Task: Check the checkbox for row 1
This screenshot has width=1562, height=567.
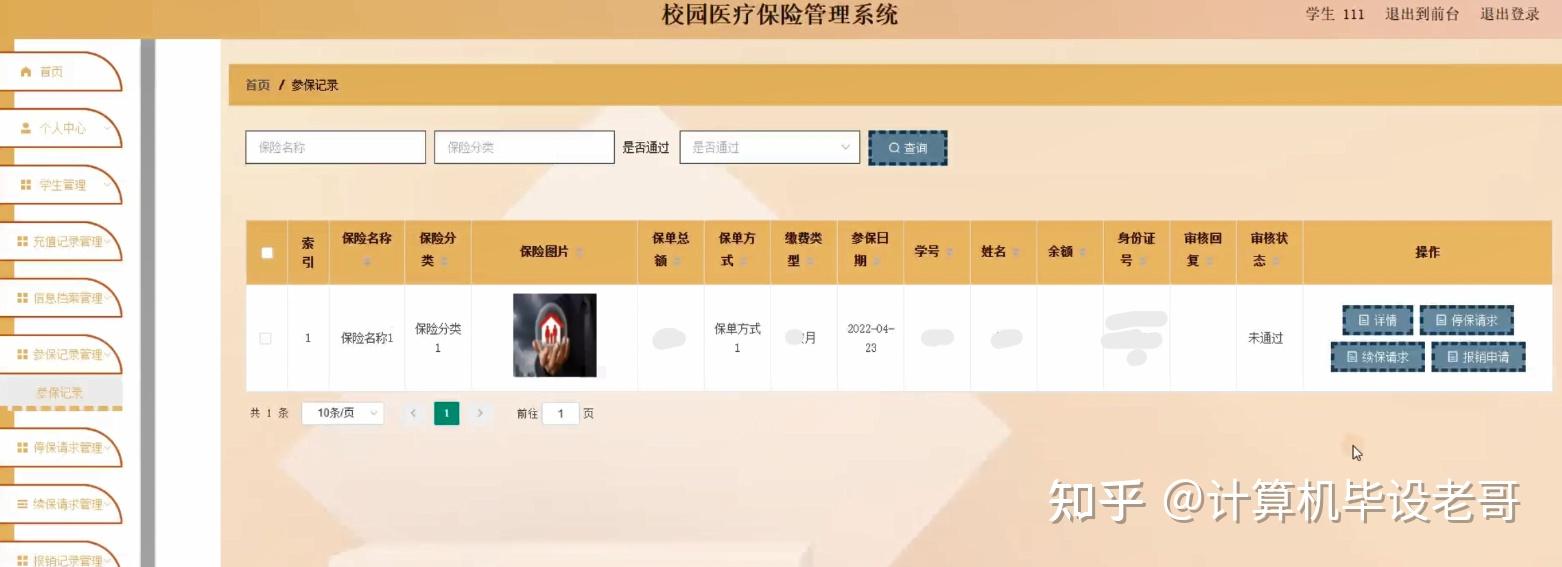Action: [266, 338]
